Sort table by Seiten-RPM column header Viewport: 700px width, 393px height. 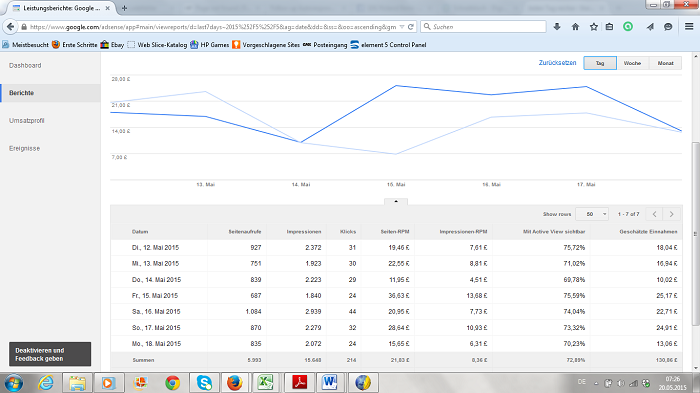click(x=395, y=232)
